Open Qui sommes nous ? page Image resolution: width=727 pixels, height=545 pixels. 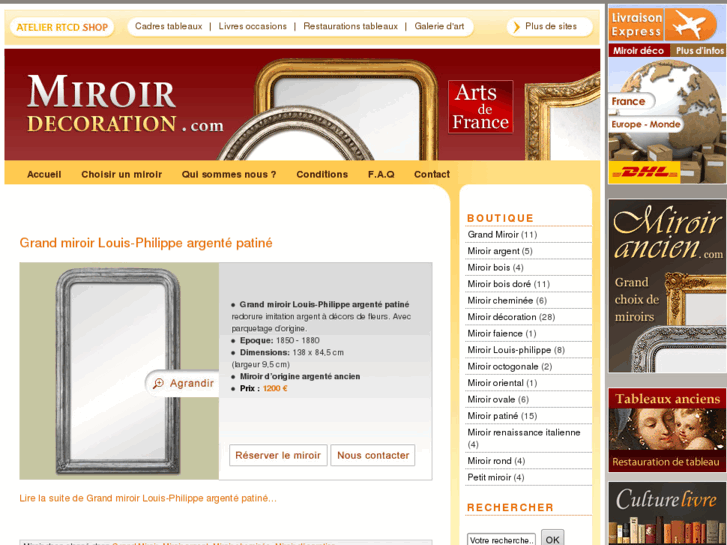coord(229,174)
